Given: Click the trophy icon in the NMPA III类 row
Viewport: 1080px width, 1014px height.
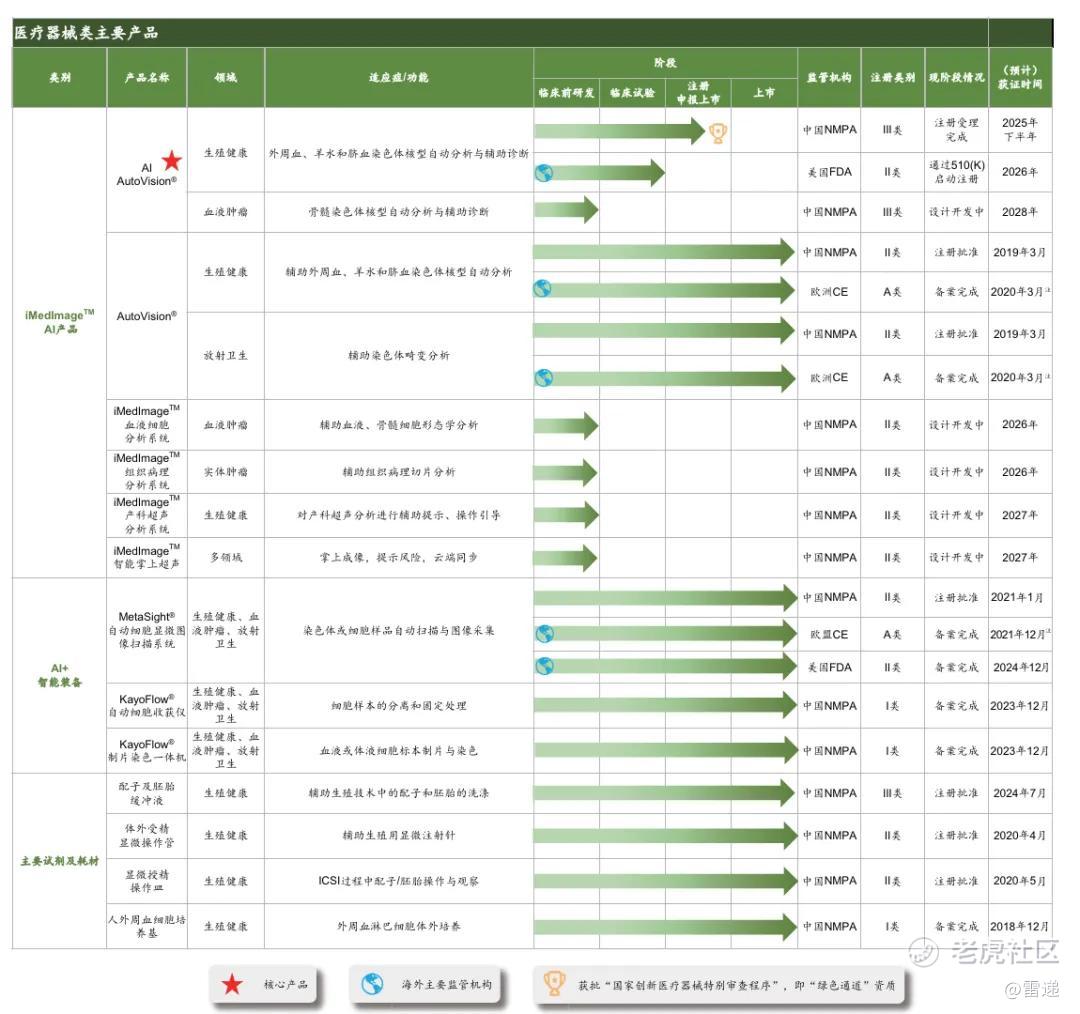Looking at the screenshot, I should point(718,133).
